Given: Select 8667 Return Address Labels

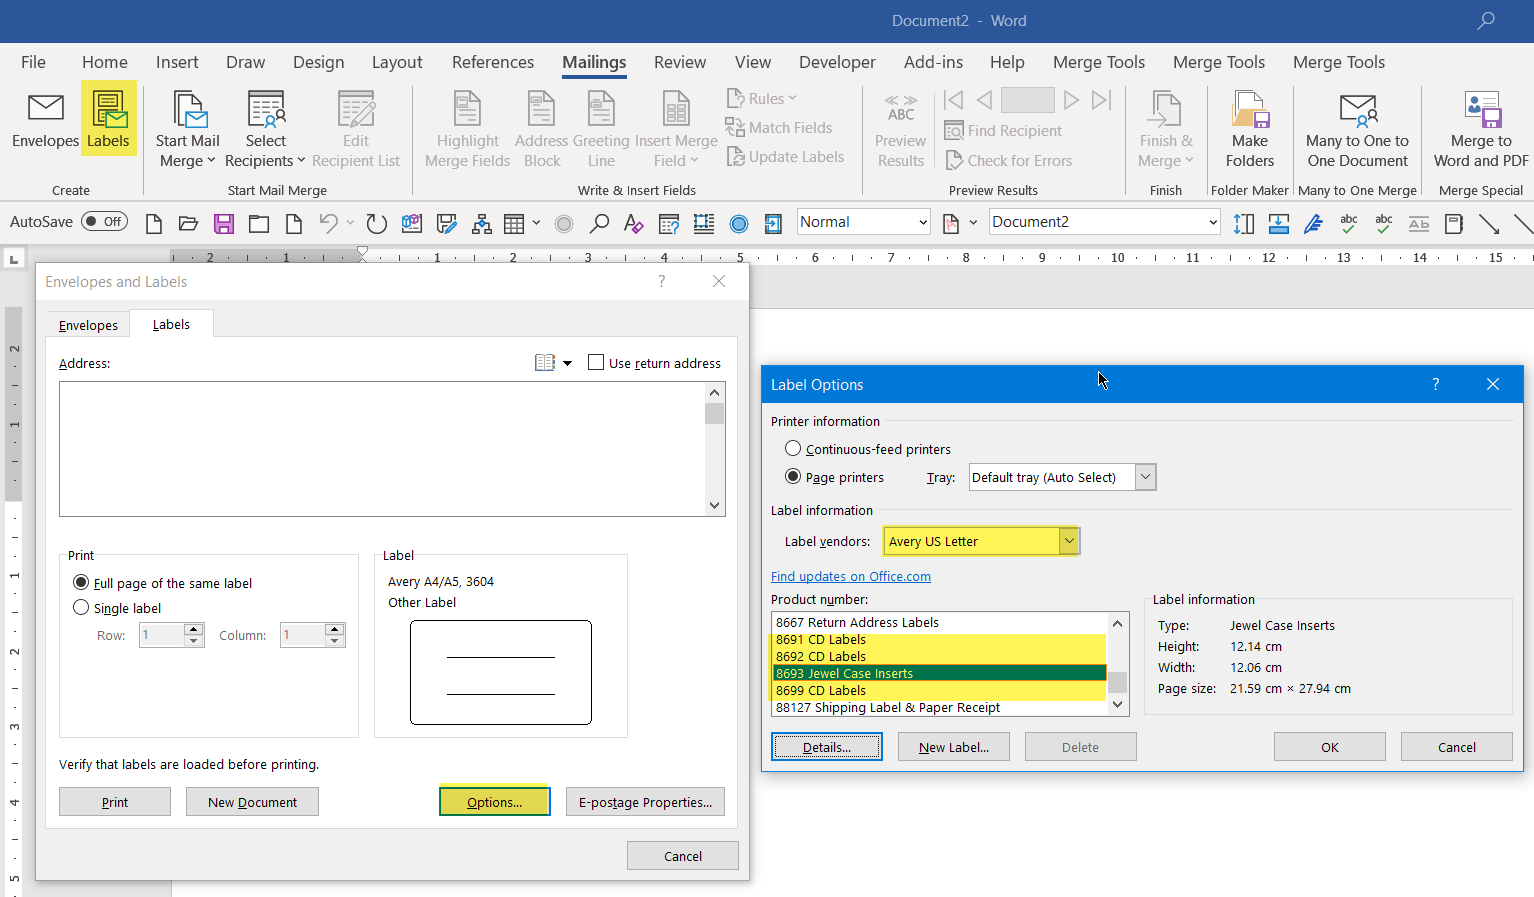Looking at the screenshot, I should click(x=939, y=622).
